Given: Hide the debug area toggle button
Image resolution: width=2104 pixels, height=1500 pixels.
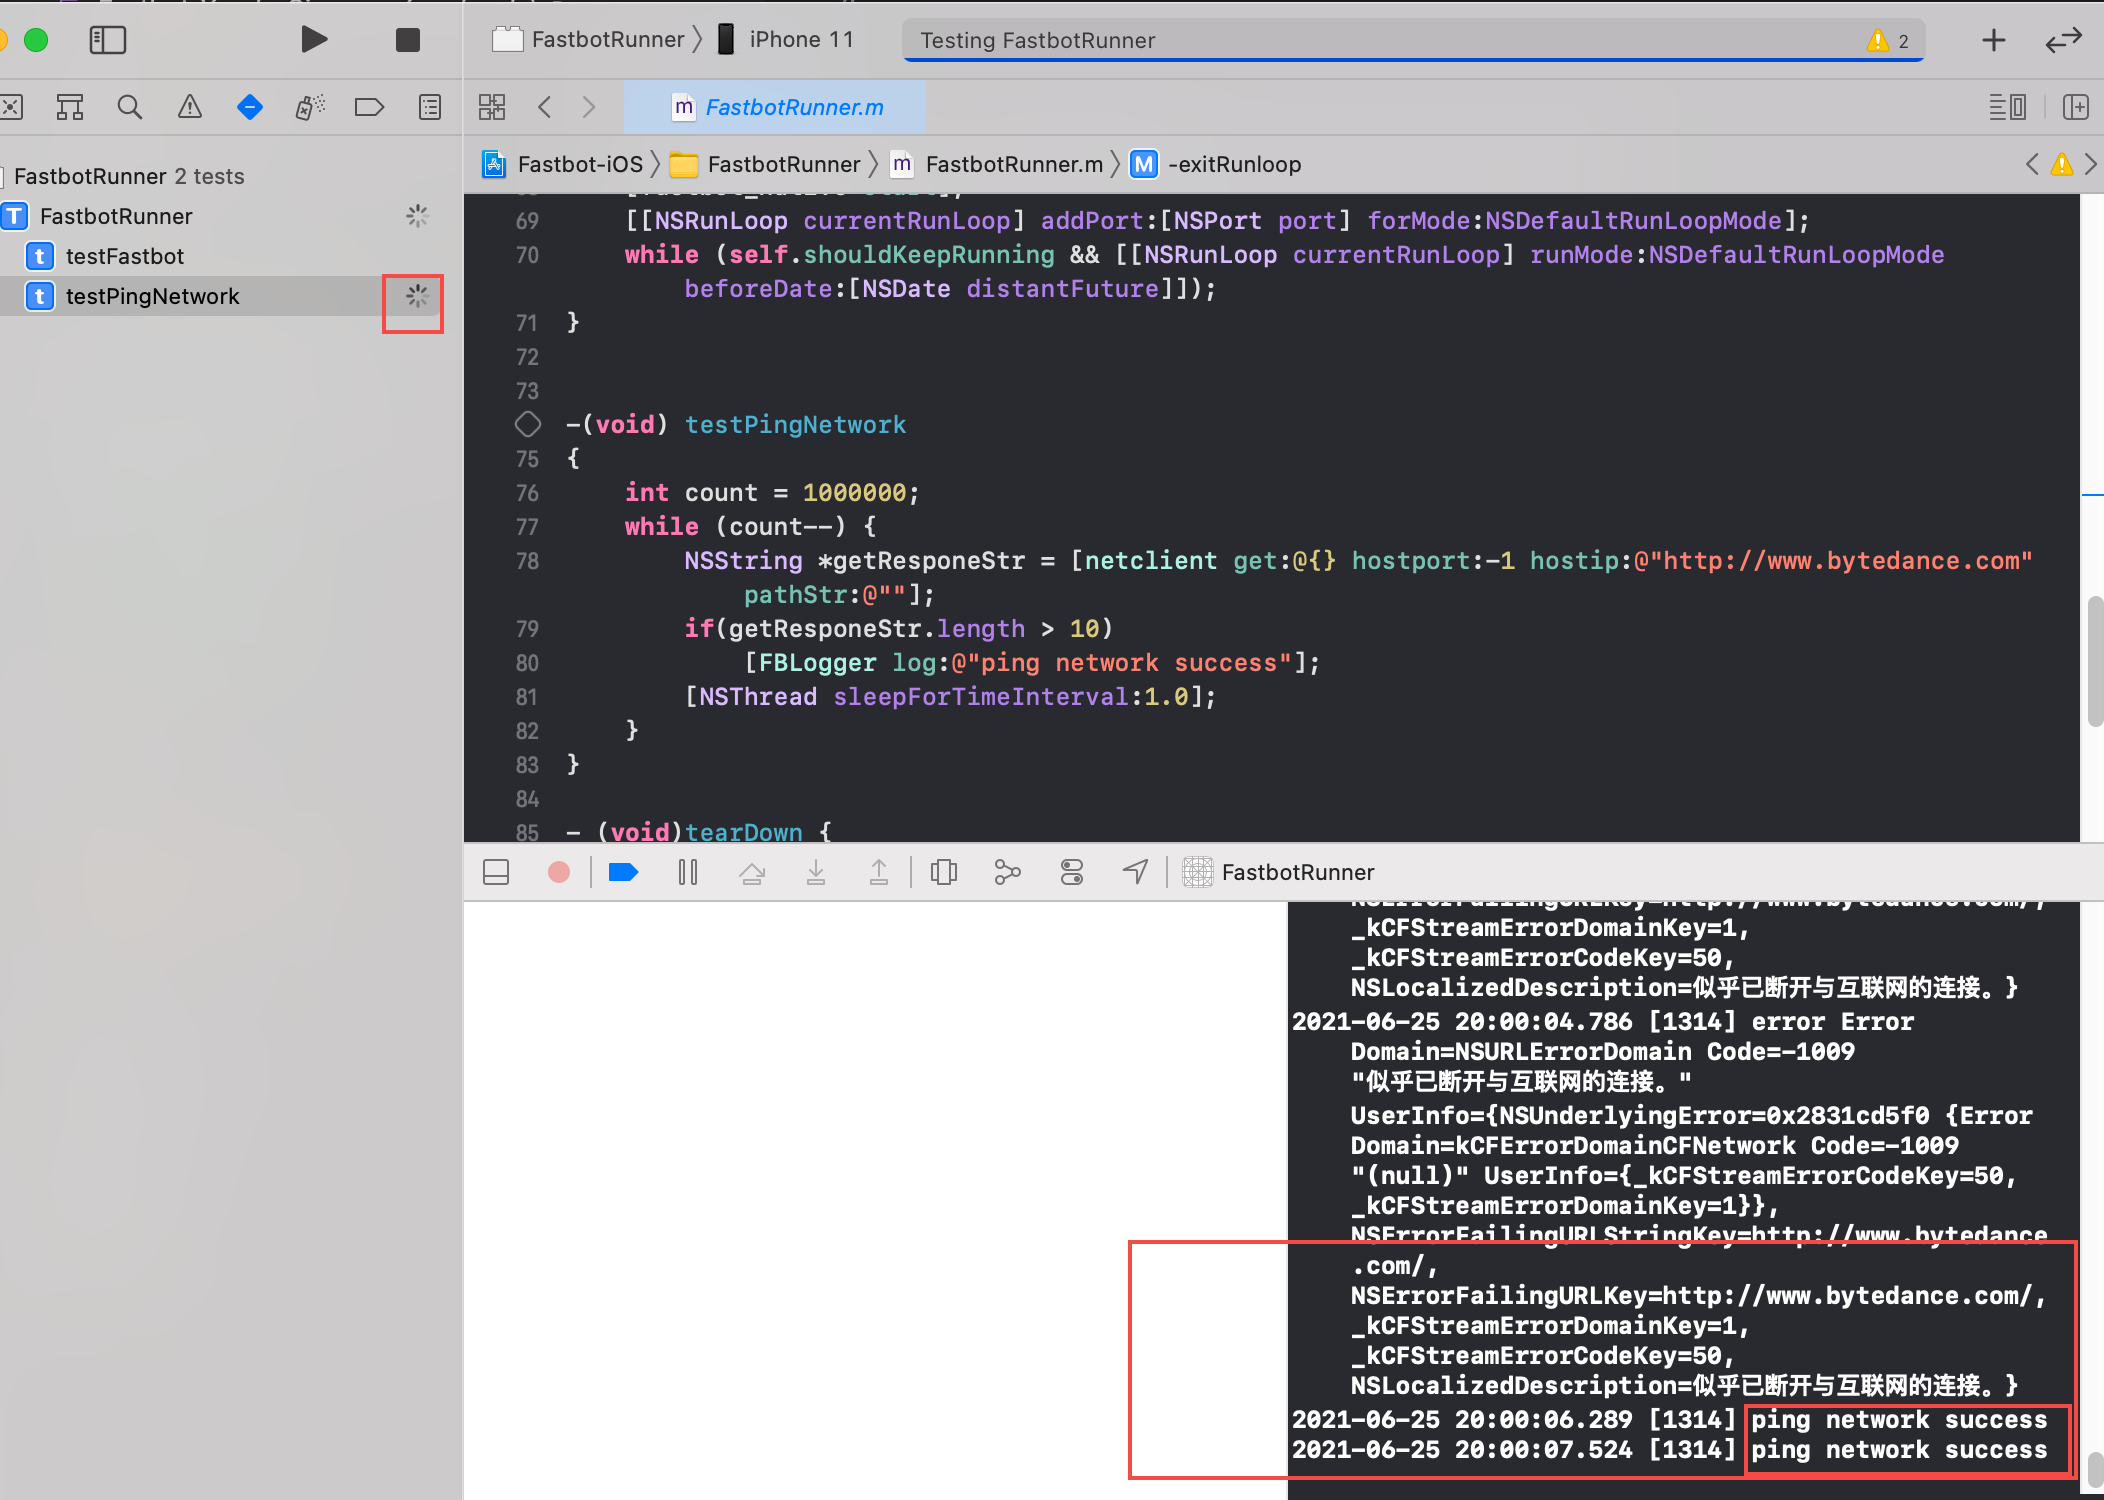Looking at the screenshot, I should [x=496, y=873].
